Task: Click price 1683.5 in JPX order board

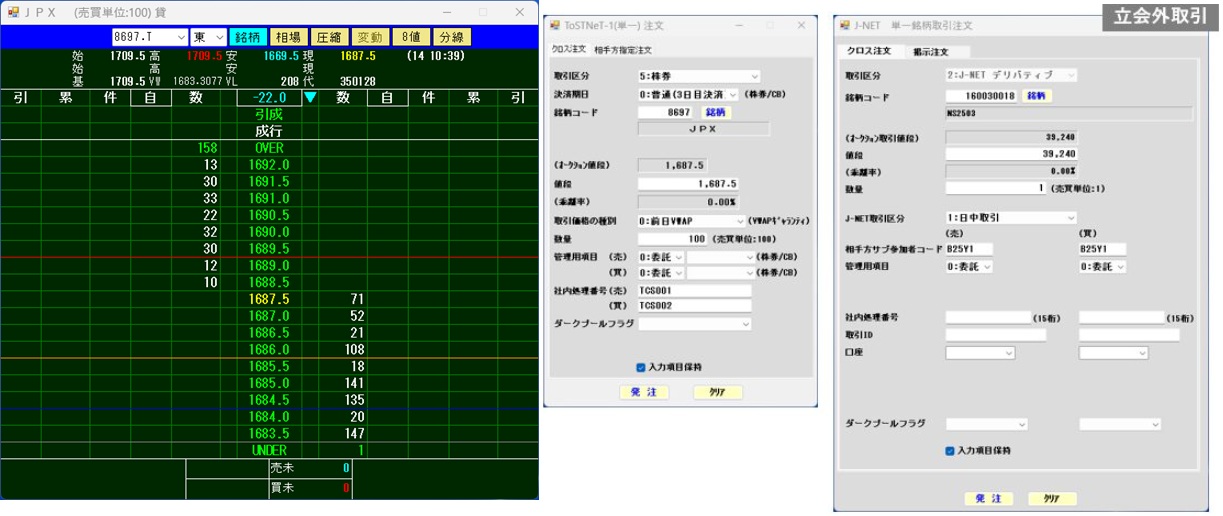Action: point(269,434)
